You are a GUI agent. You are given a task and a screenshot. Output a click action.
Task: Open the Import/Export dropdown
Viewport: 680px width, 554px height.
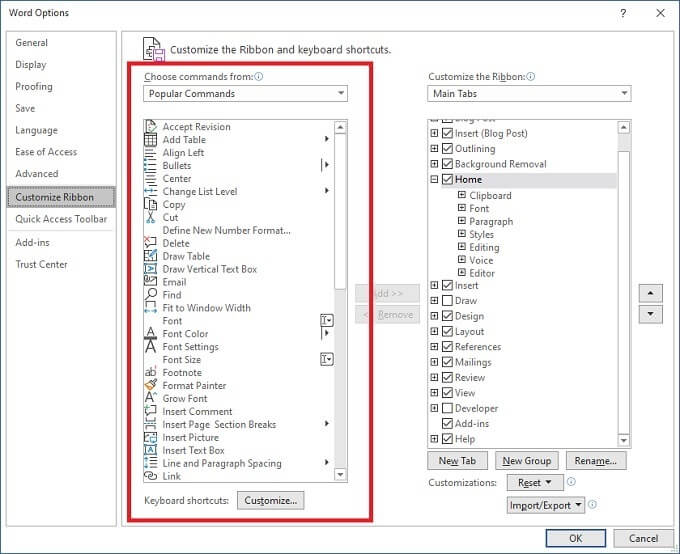pyautogui.click(x=546, y=505)
